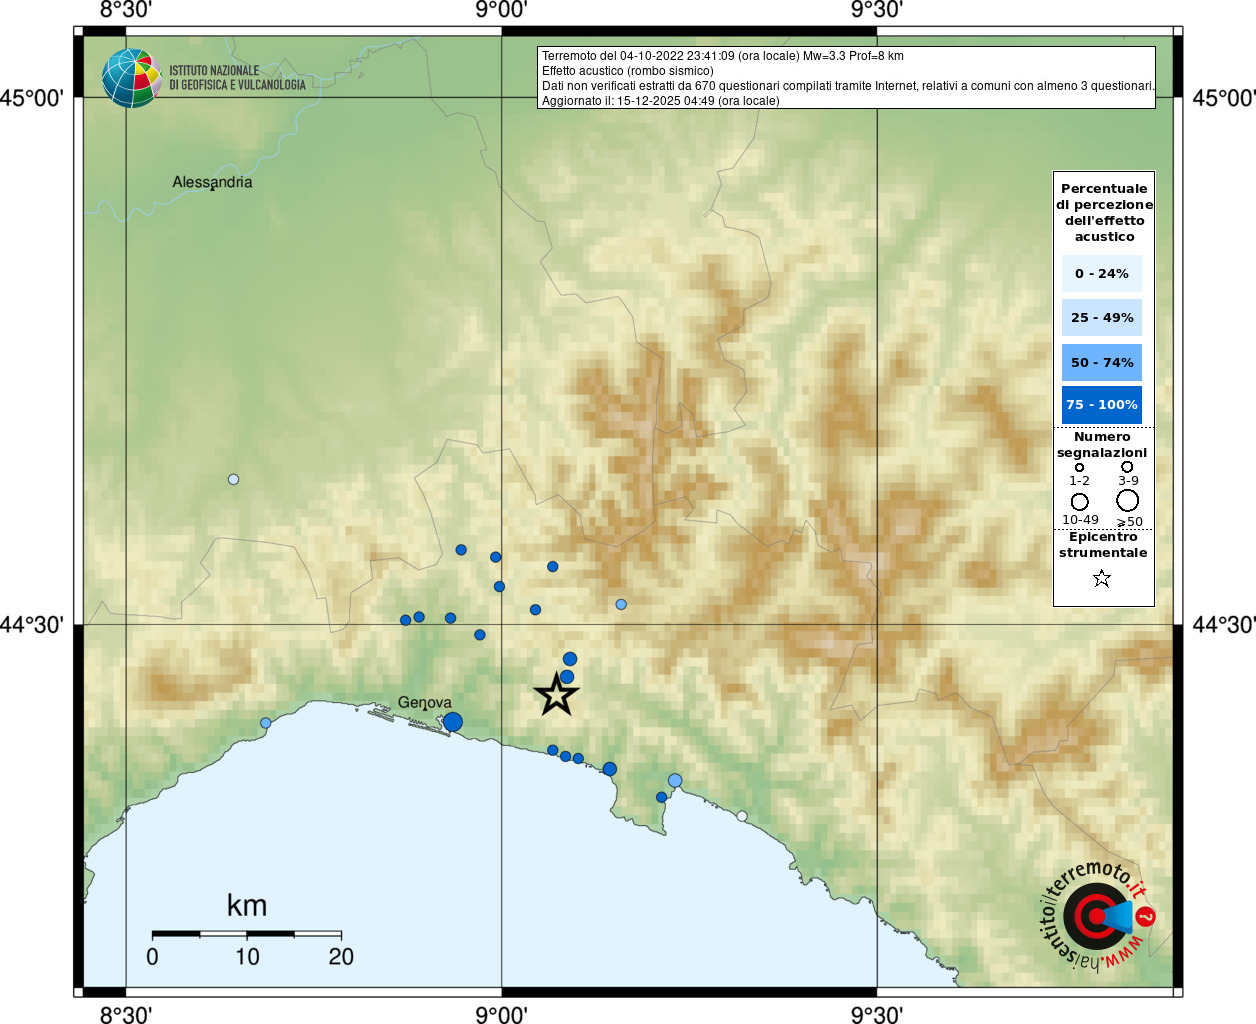Select the 25 - 49% legend swatch
Image resolution: width=1256 pixels, height=1024 pixels.
click(1102, 317)
